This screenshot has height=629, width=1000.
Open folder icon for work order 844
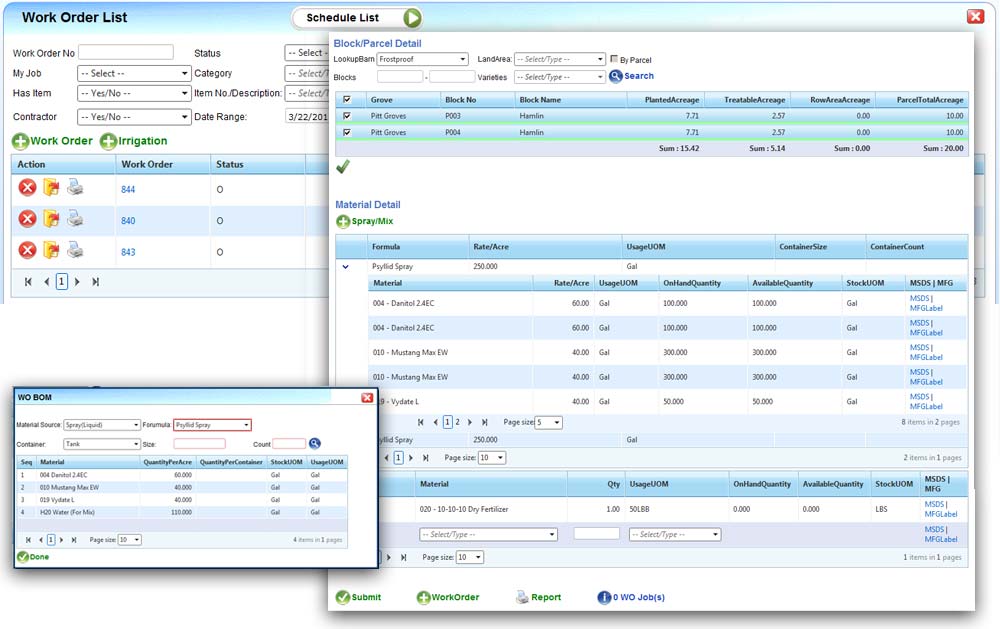point(51,188)
